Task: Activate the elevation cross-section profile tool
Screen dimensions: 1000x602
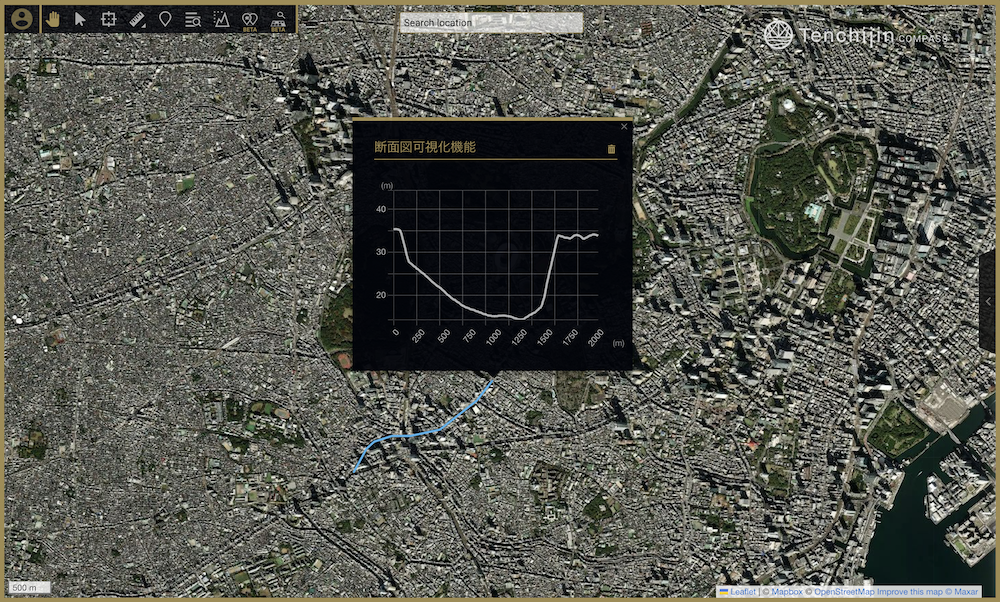Action: (221, 20)
